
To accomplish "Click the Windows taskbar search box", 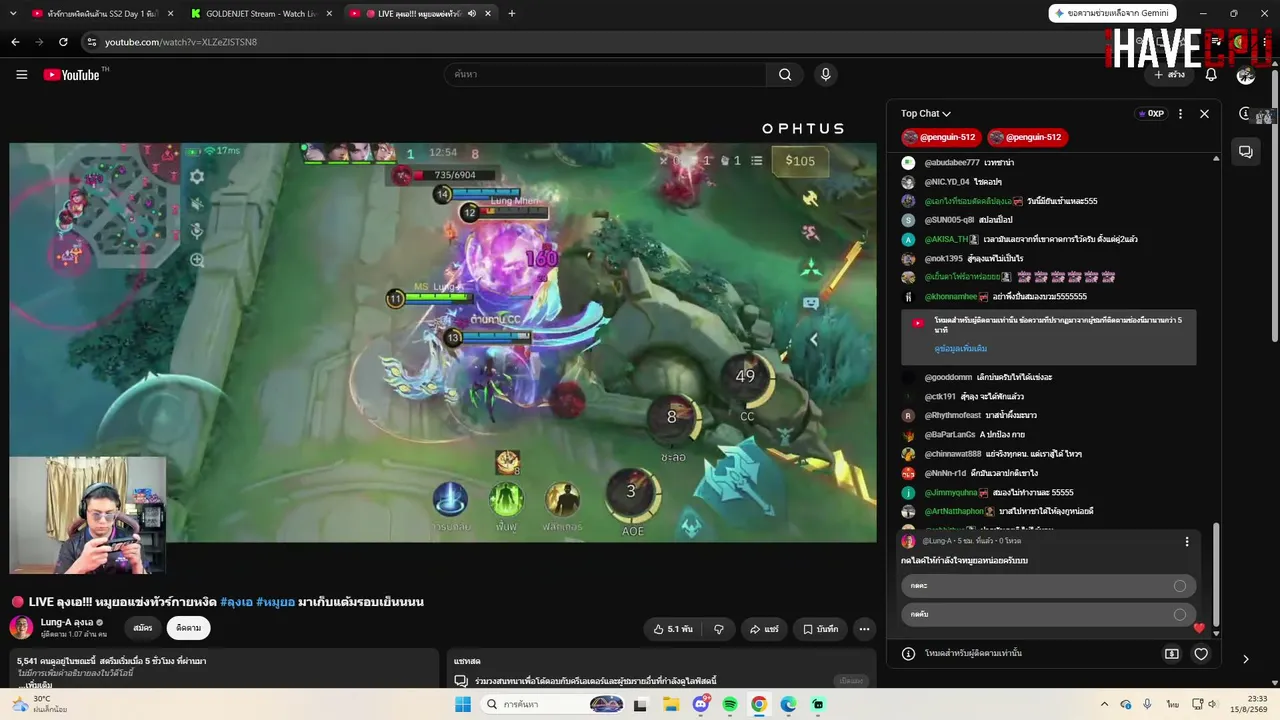I will pyautogui.click(x=553, y=705).
